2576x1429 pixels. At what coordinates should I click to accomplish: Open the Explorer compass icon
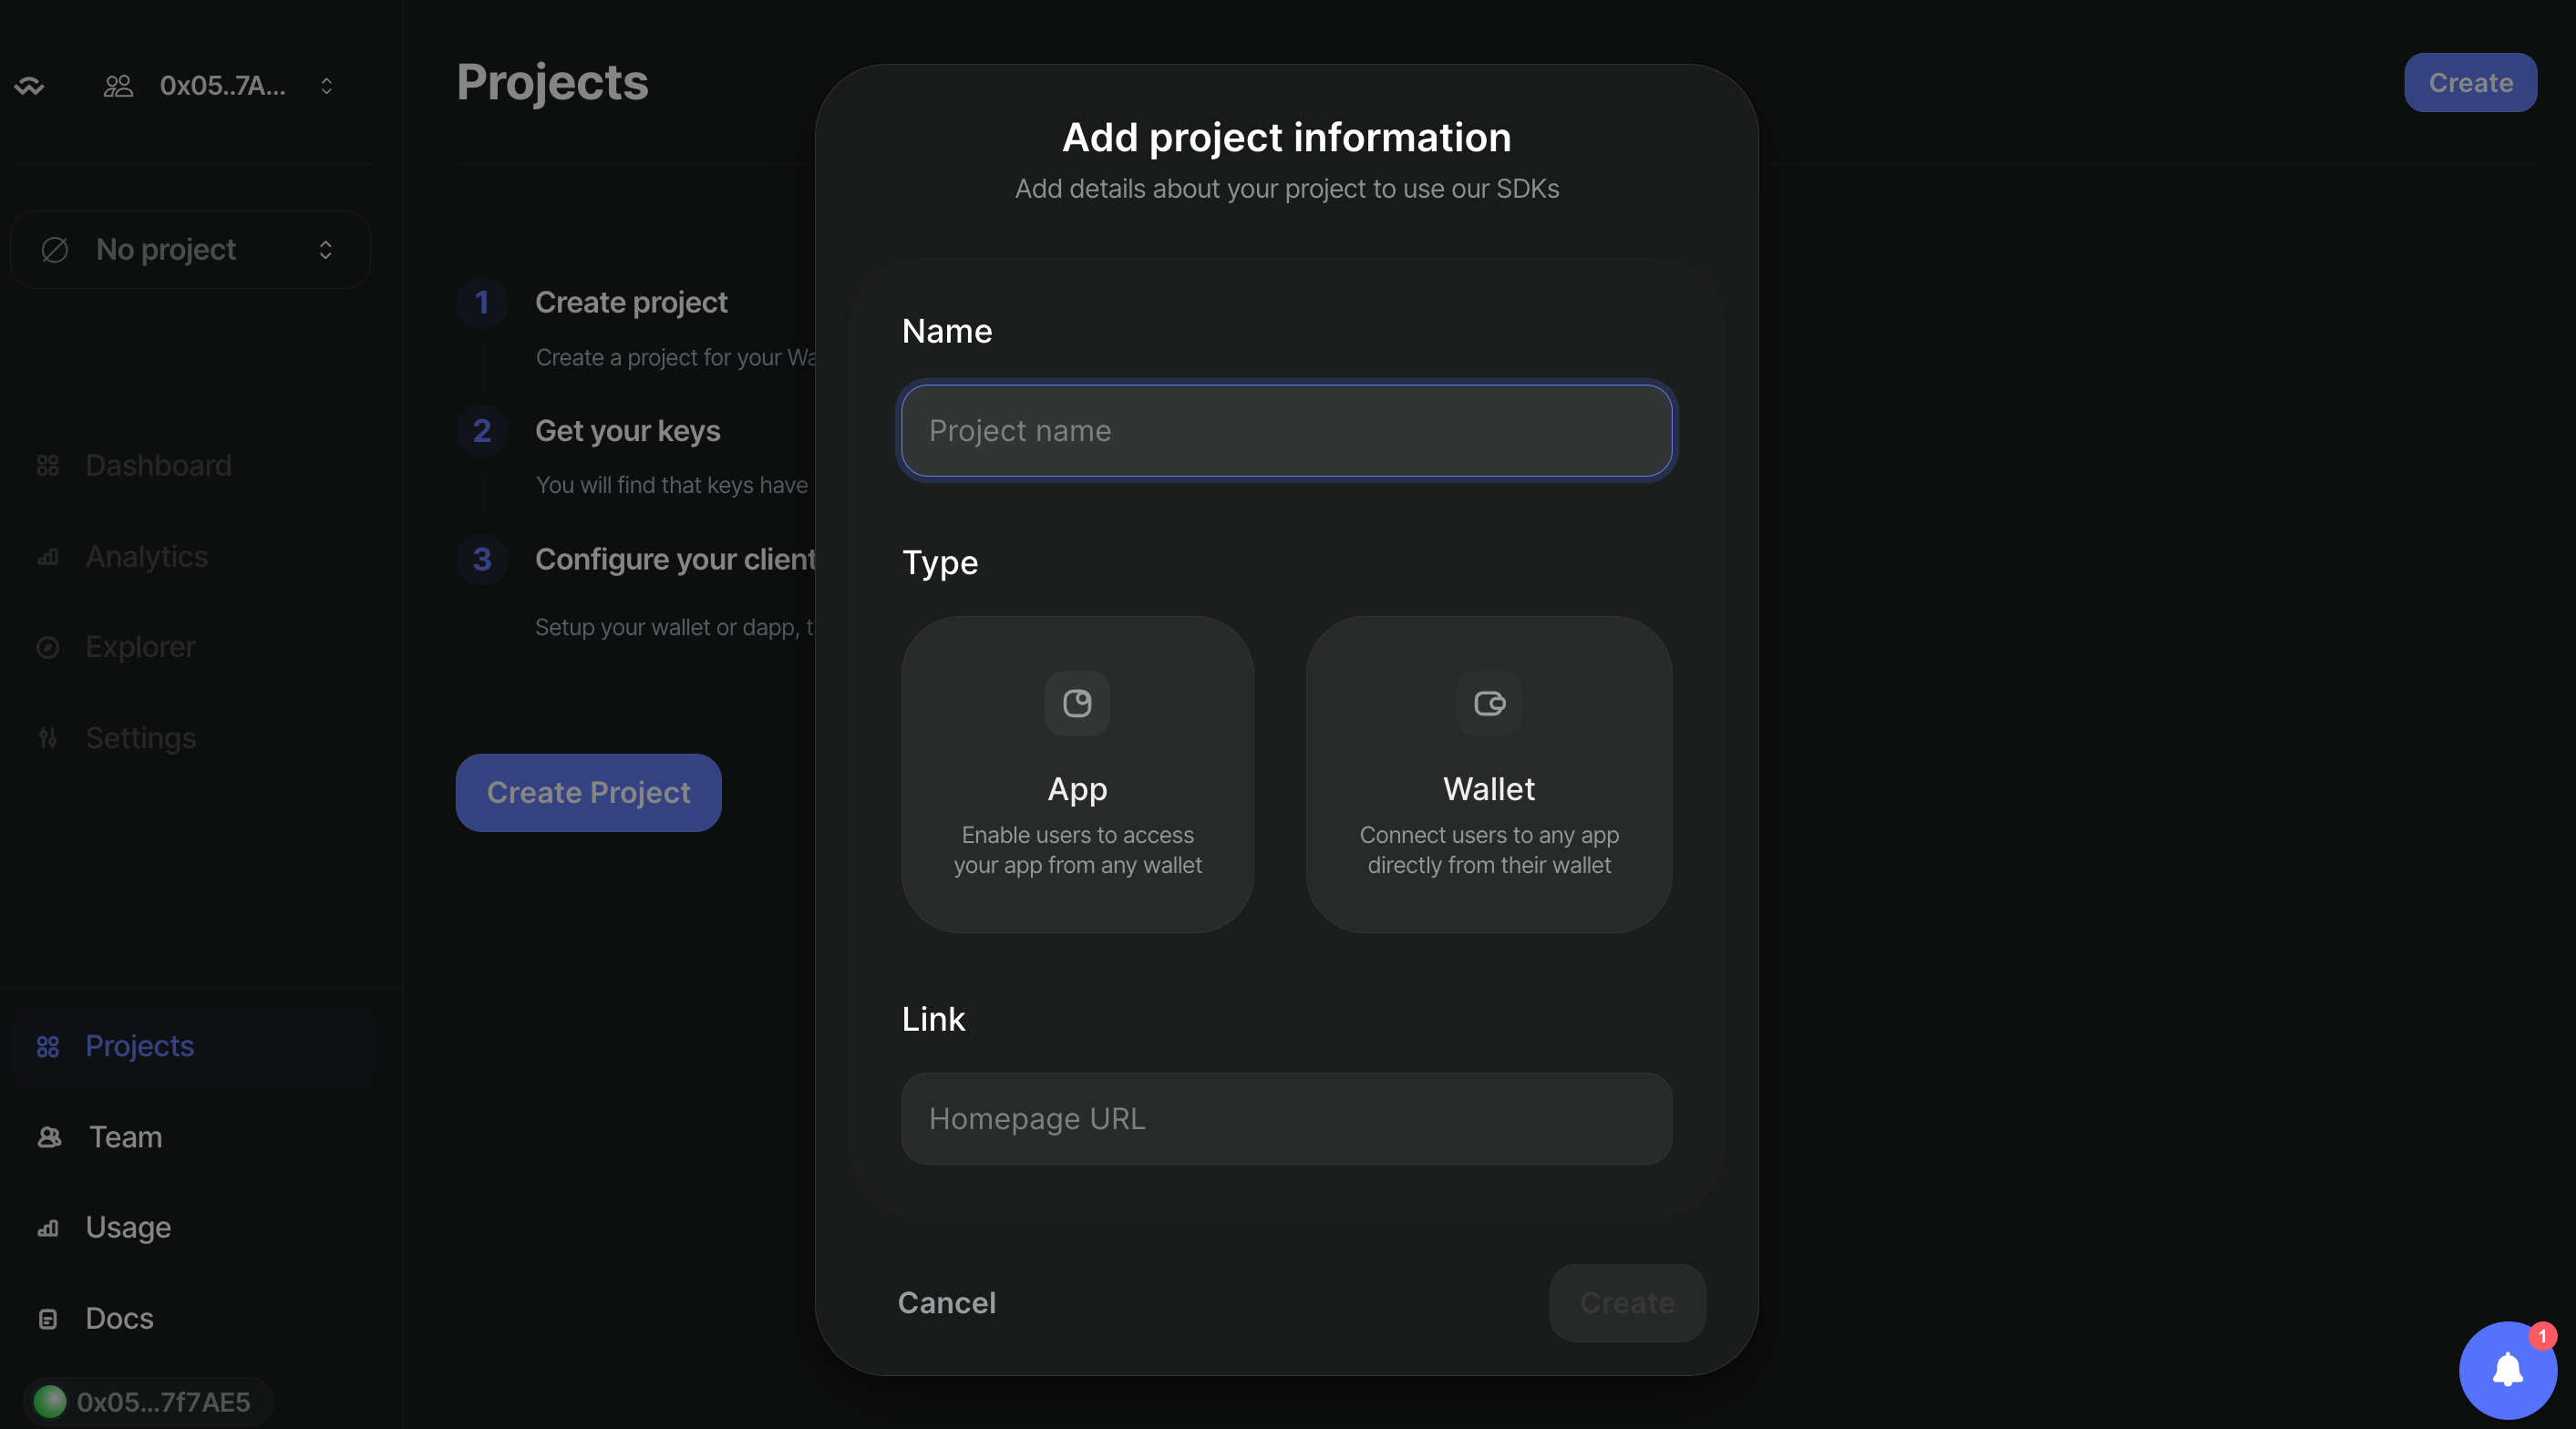click(47, 648)
